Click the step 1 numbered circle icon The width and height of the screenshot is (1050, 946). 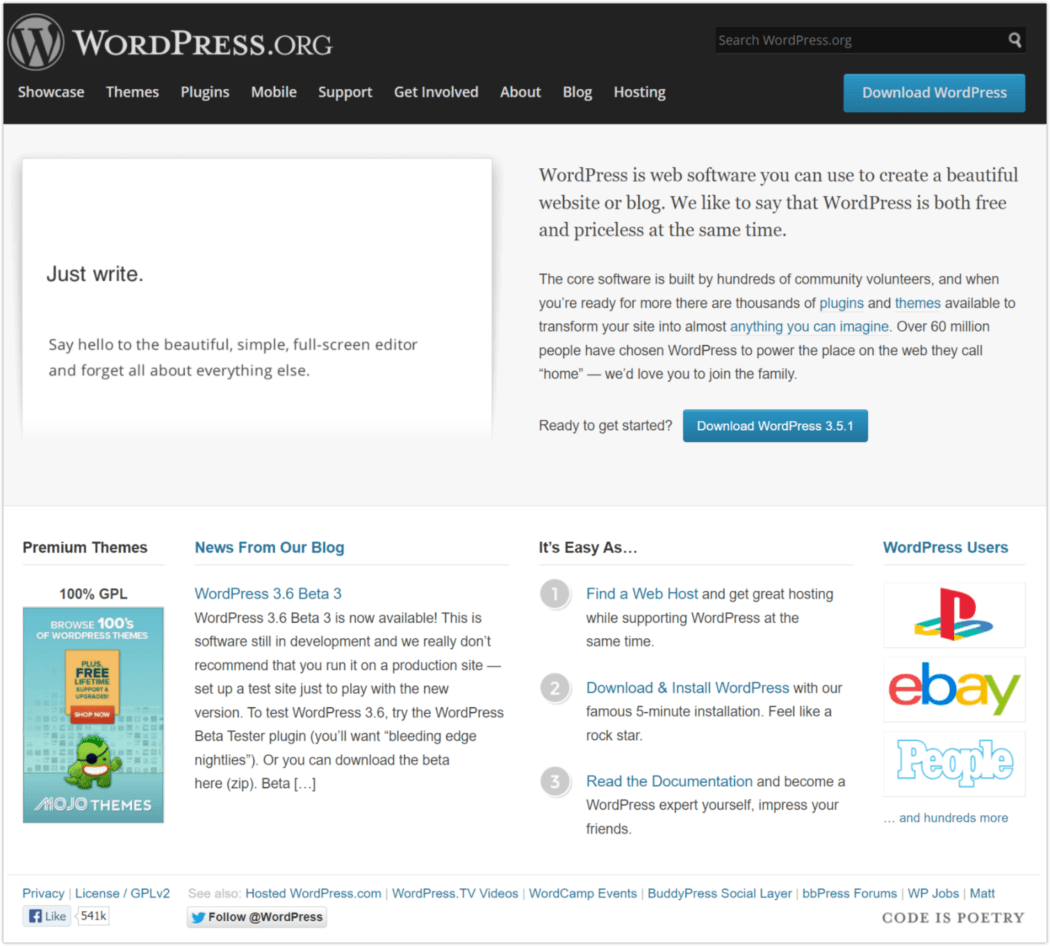click(555, 593)
